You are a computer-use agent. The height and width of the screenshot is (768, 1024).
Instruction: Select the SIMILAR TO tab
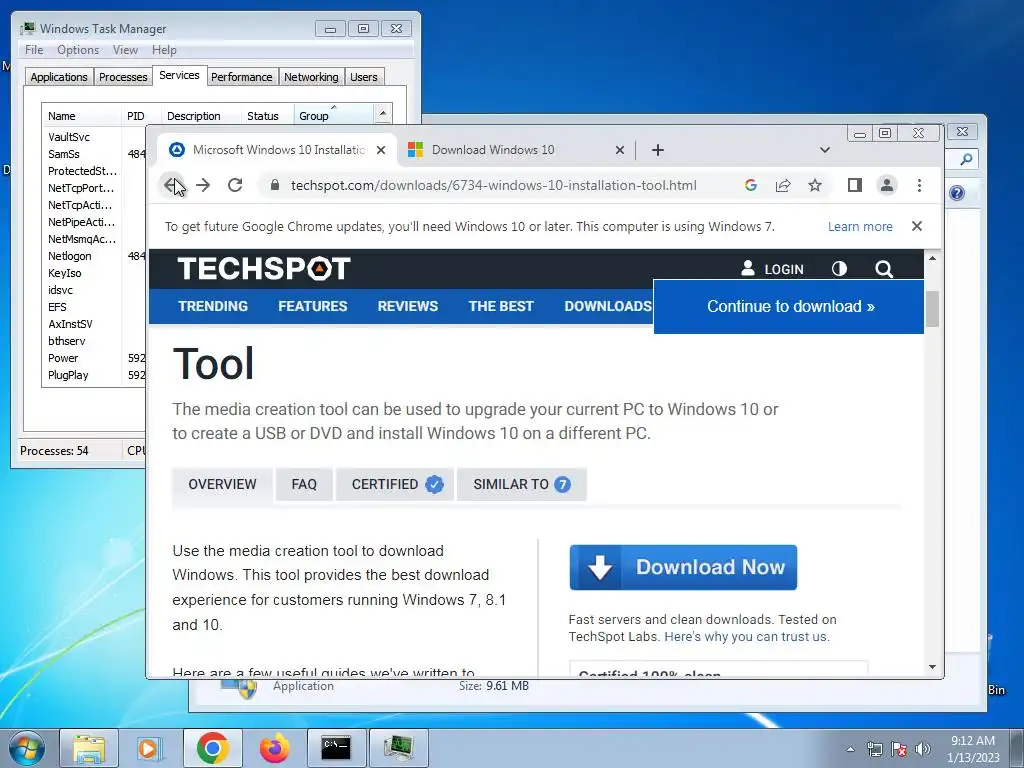[x=522, y=485]
